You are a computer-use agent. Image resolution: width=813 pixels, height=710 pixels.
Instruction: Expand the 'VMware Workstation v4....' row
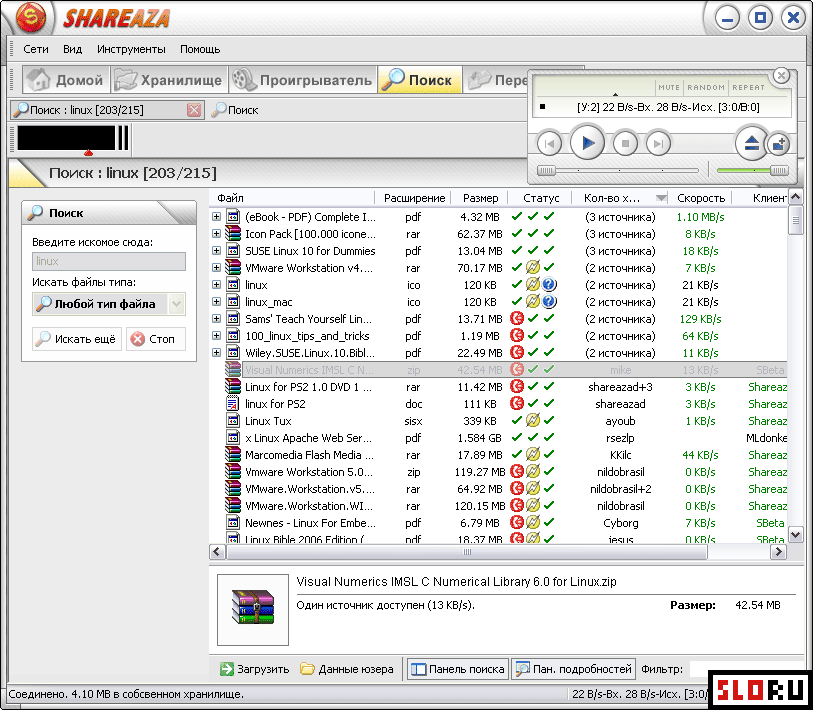pyautogui.click(x=216, y=268)
